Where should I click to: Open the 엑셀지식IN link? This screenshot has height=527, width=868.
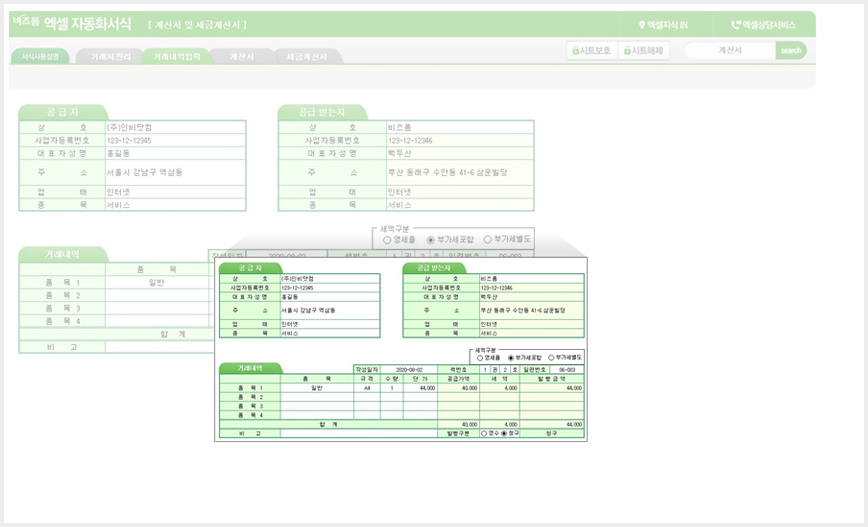663,25
